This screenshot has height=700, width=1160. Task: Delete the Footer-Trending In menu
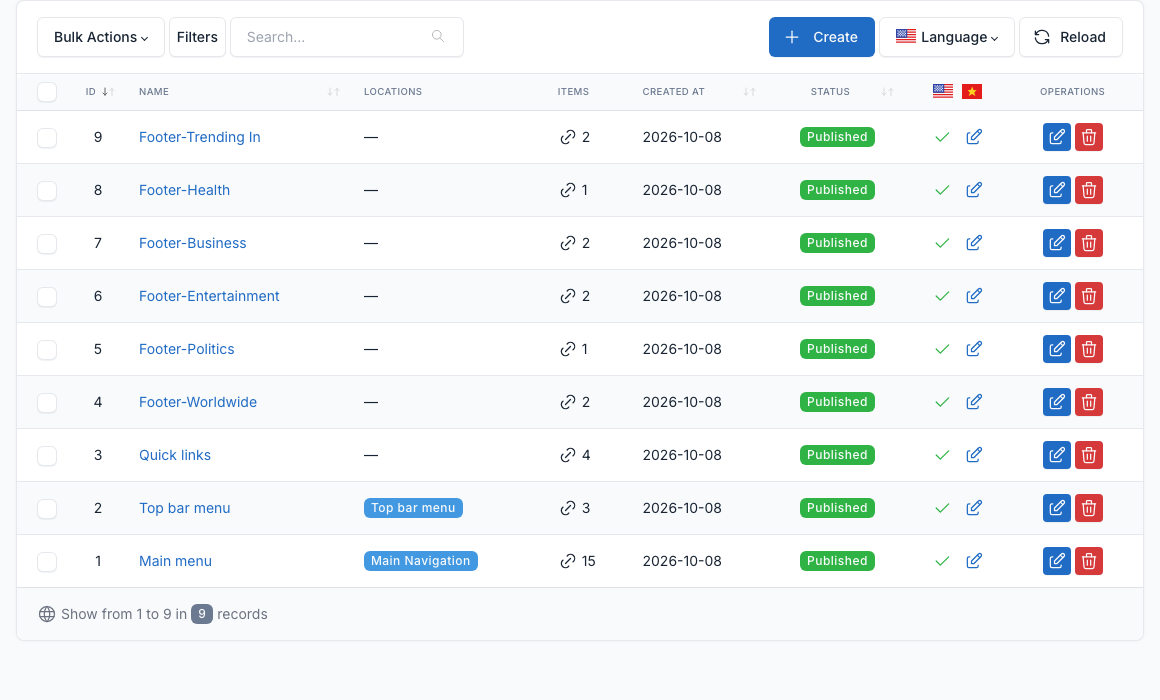1089,137
